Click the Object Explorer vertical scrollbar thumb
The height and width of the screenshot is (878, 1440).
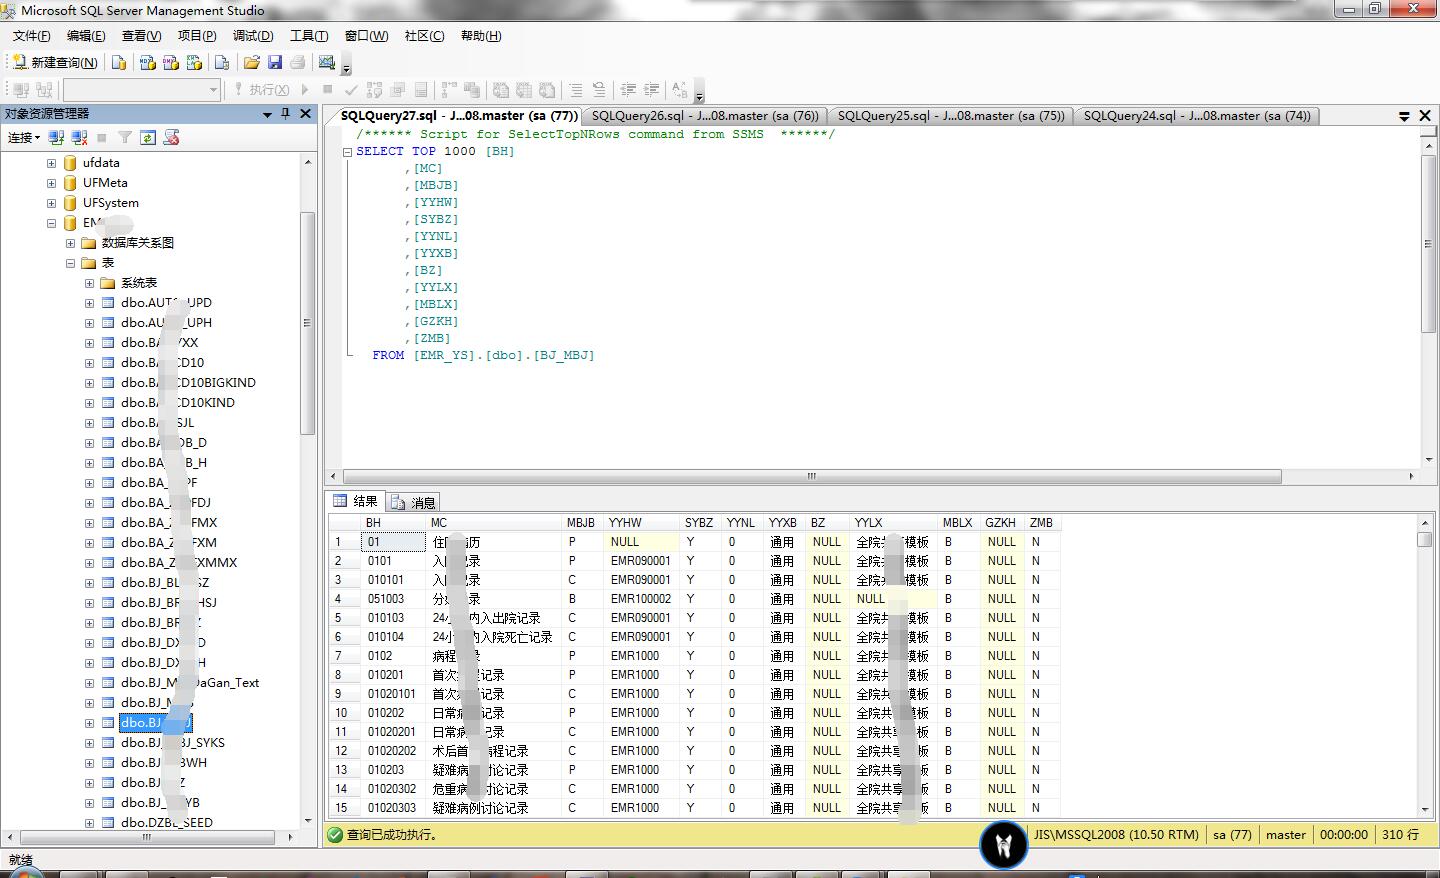[308, 323]
